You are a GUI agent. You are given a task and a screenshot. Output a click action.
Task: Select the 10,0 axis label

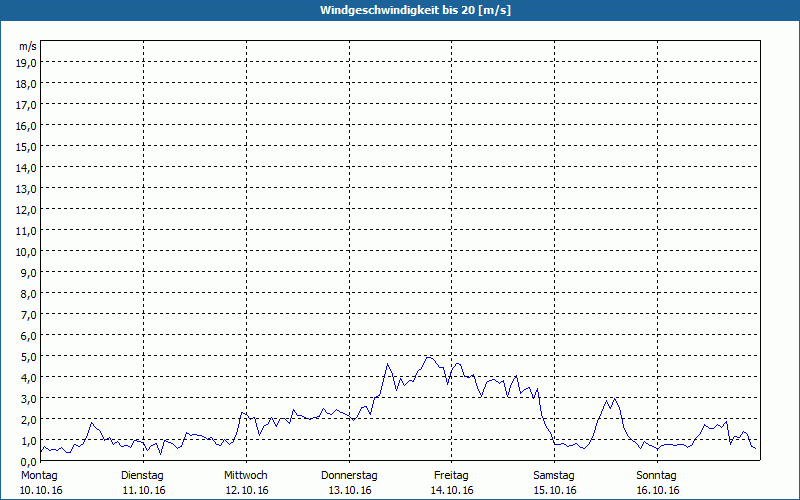pos(26,252)
